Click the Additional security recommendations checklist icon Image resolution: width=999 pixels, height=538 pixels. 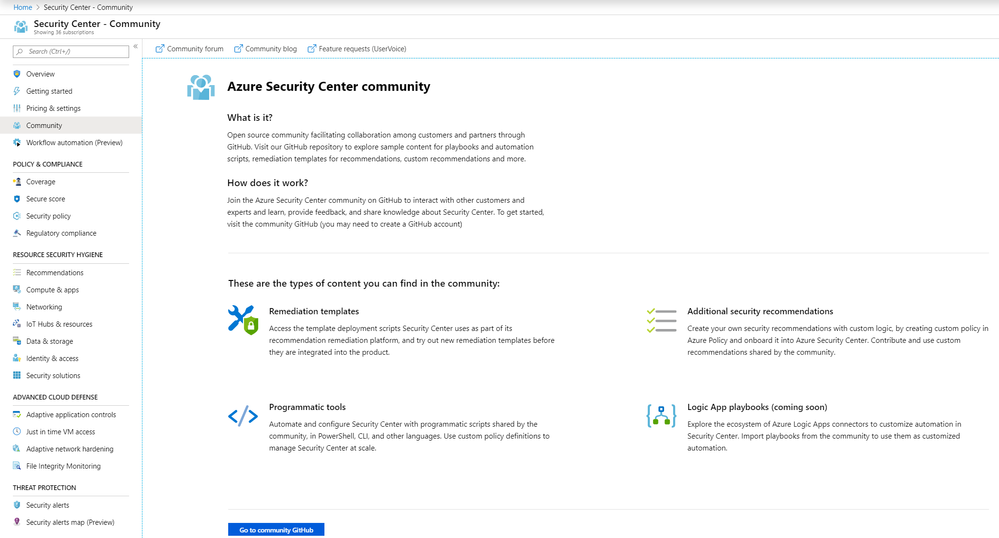click(661, 321)
